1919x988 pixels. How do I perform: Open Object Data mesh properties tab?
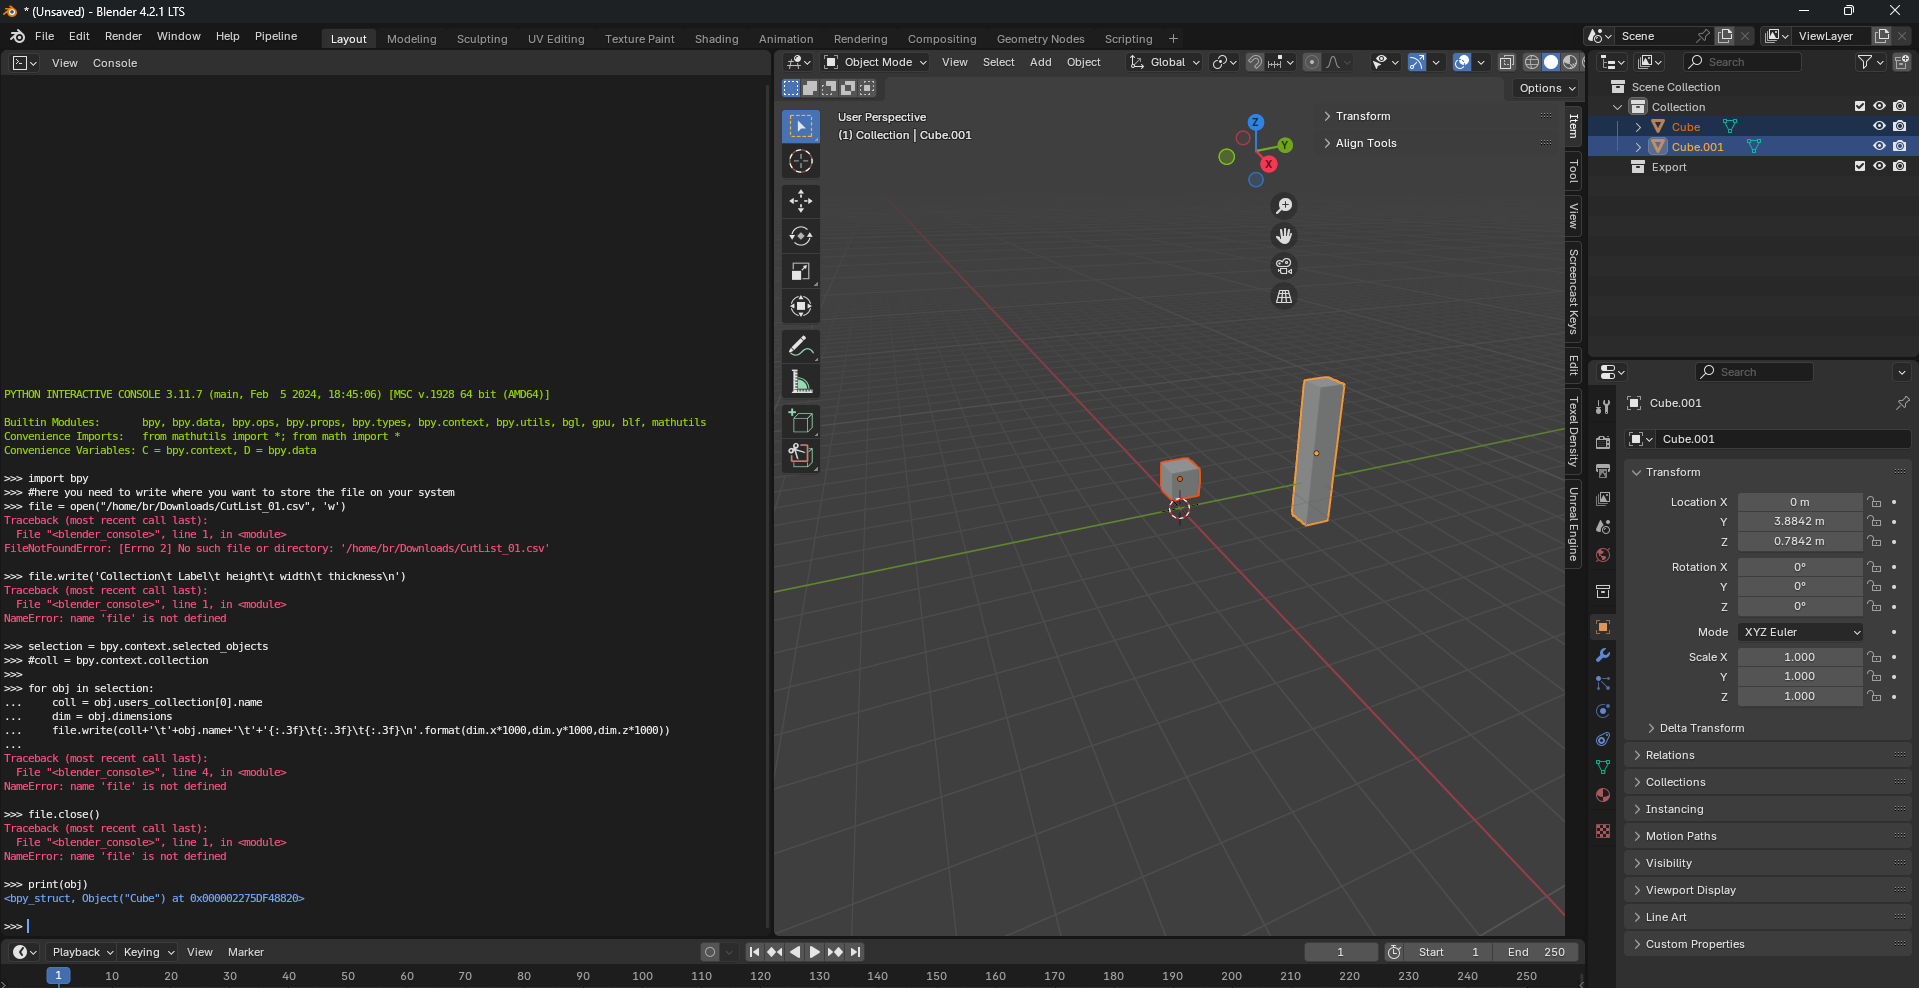tap(1603, 767)
